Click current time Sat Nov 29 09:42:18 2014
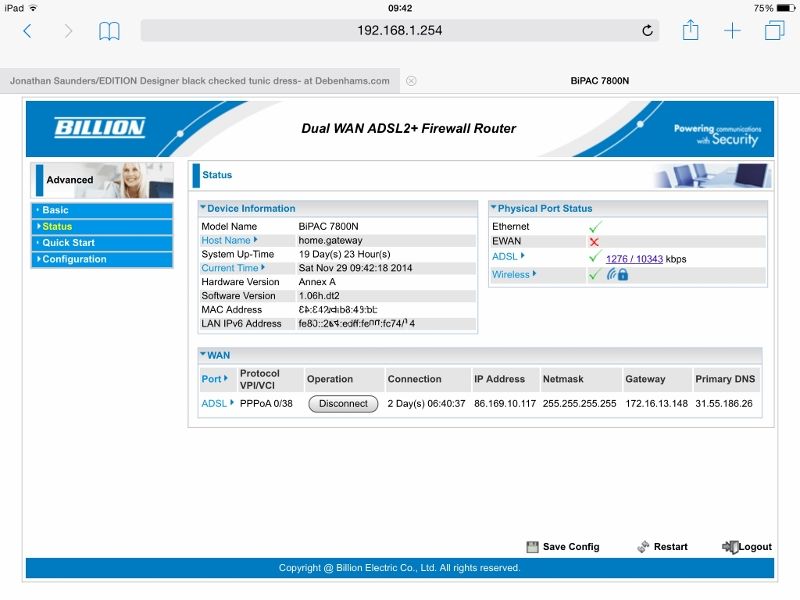The width and height of the screenshot is (800, 600). click(x=356, y=268)
